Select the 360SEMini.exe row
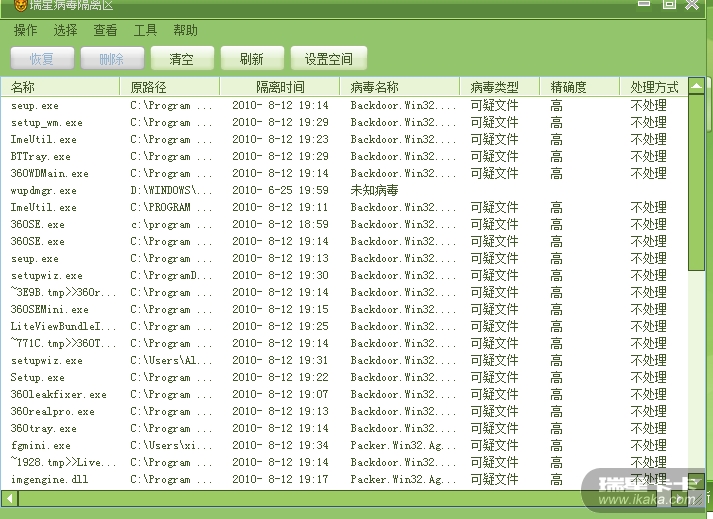Image resolution: width=713 pixels, height=519 pixels. pyautogui.click(x=344, y=309)
